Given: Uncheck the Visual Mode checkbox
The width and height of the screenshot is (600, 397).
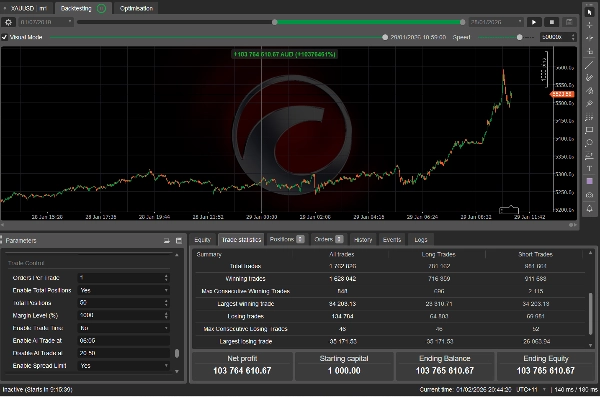Looking at the screenshot, I should tap(5, 37).
